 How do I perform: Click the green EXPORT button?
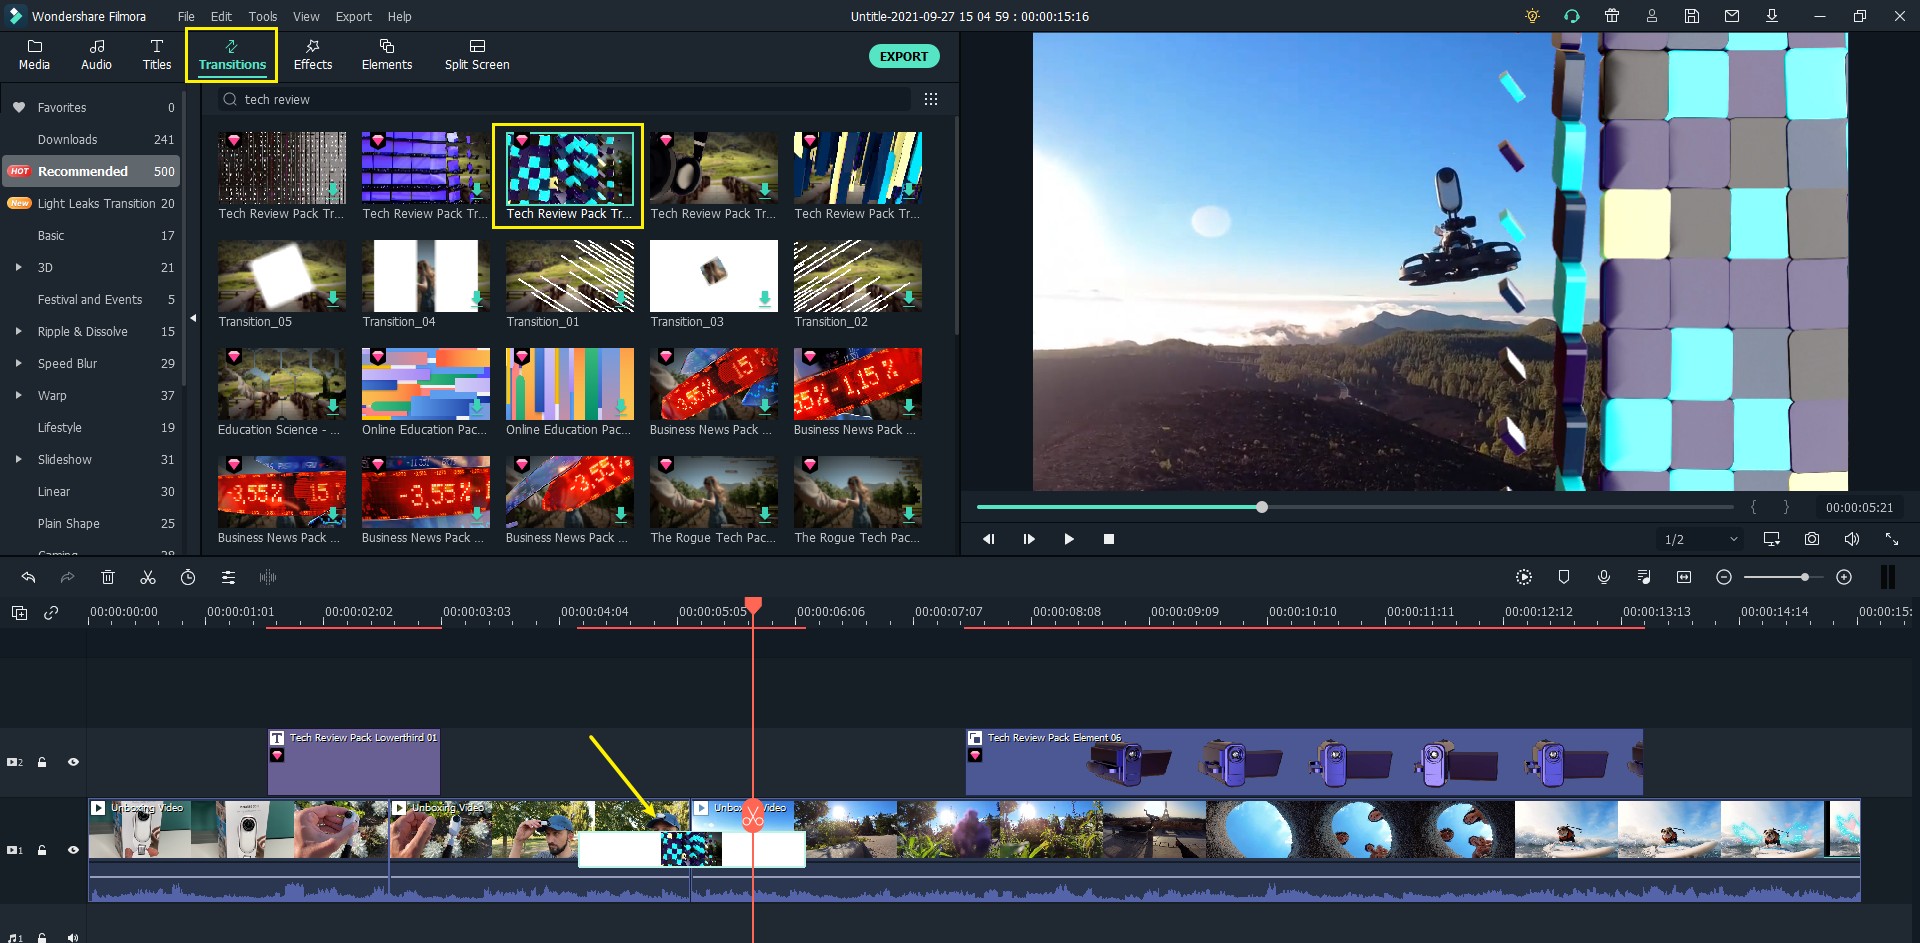pyautogui.click(x=904, y=56)
